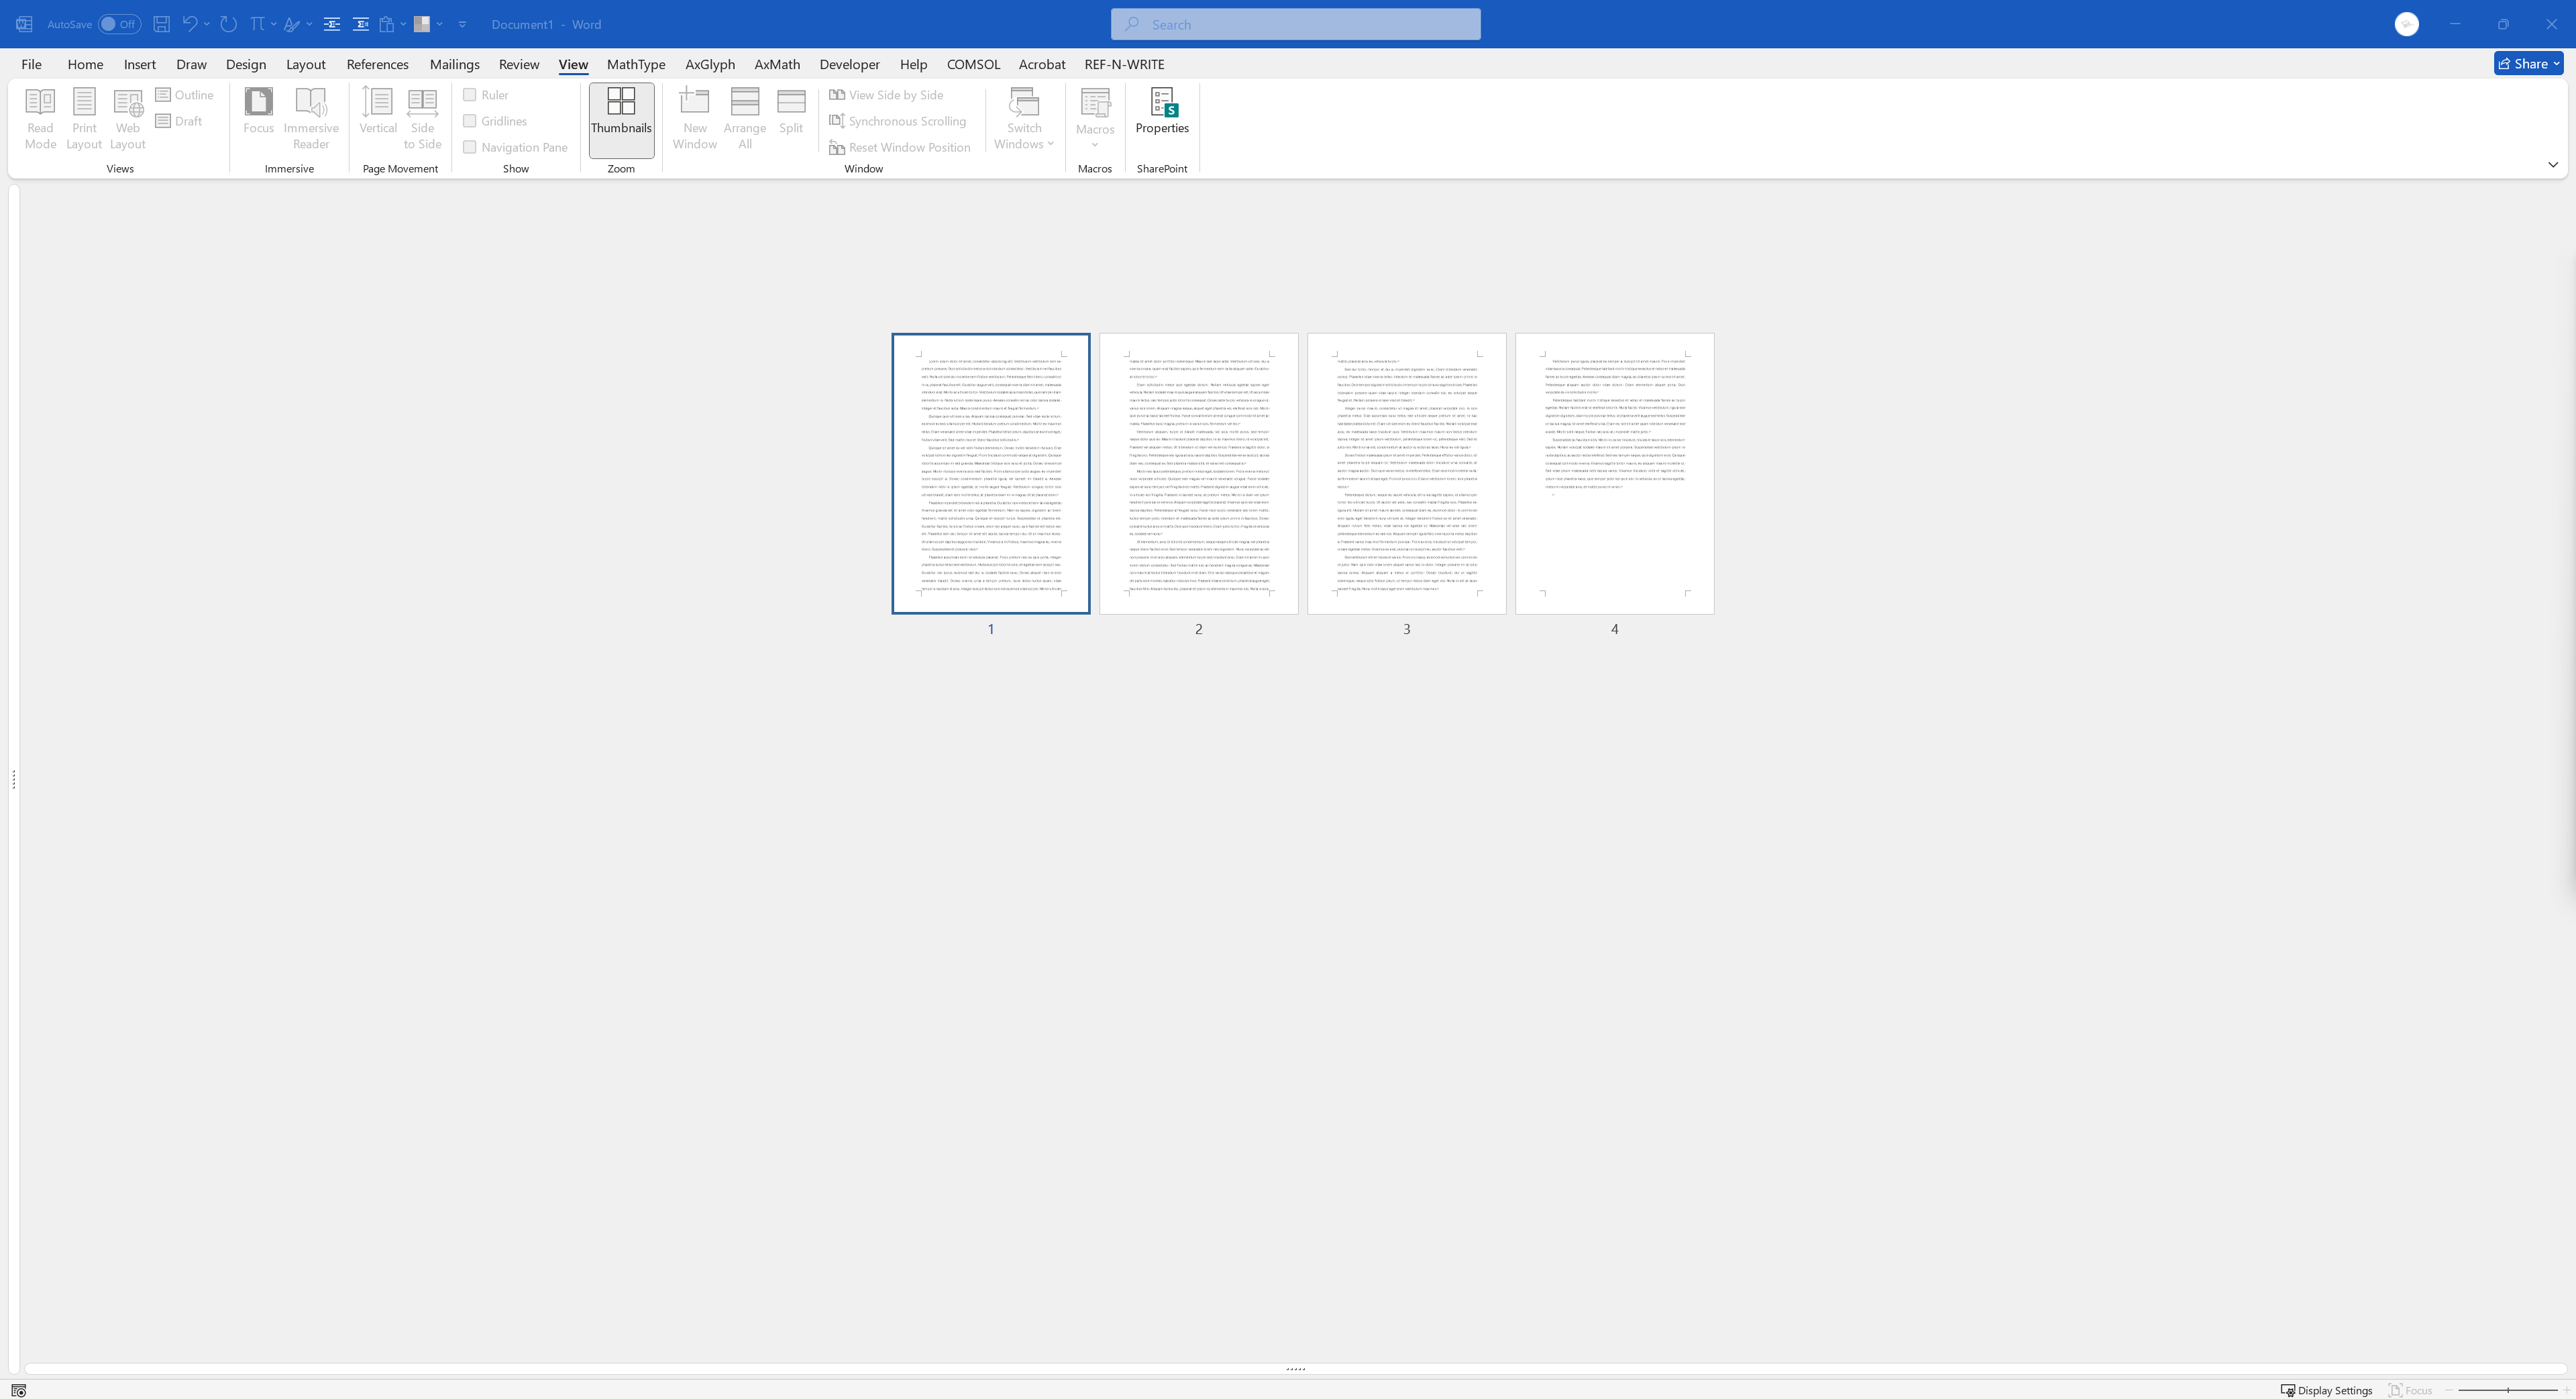Switch to the Layout tab

pyautogui.click(x=305, y=64)
